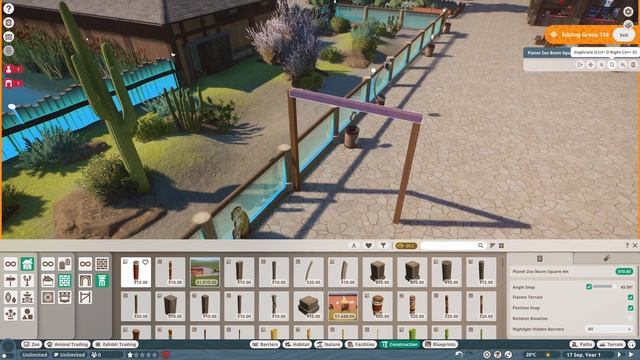Open the Highlight Hidden Barriers dropdown
Image resolution: width=640 pixels, height=360 pixels.
609,329
